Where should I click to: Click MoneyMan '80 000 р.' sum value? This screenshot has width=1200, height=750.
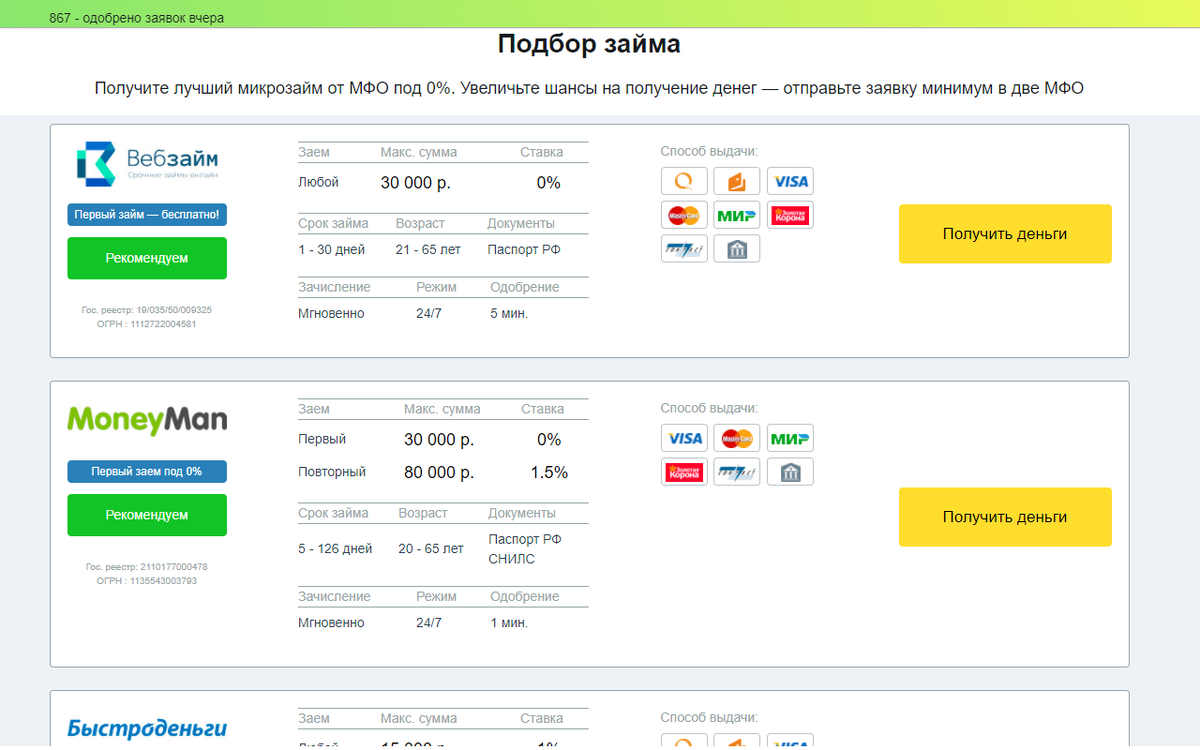(439, 472)
